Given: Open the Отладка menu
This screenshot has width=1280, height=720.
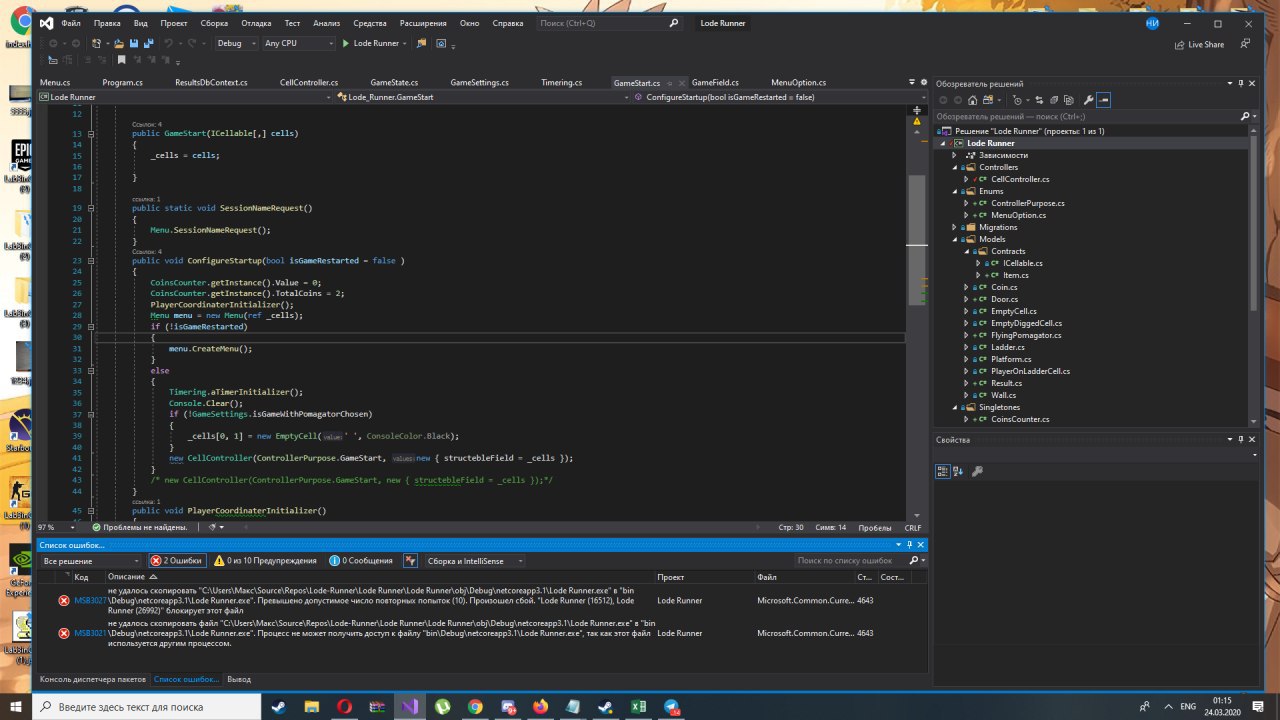Looking at the screenshot, I should point(256,22).
